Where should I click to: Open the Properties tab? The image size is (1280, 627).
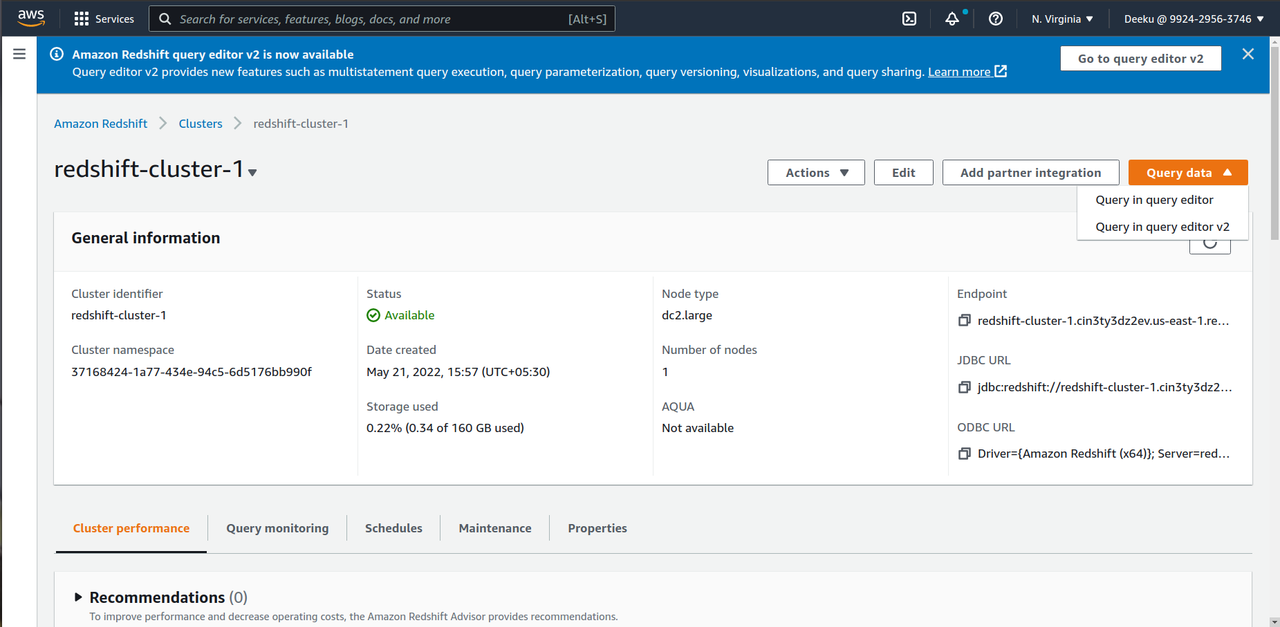pos(597,528)
